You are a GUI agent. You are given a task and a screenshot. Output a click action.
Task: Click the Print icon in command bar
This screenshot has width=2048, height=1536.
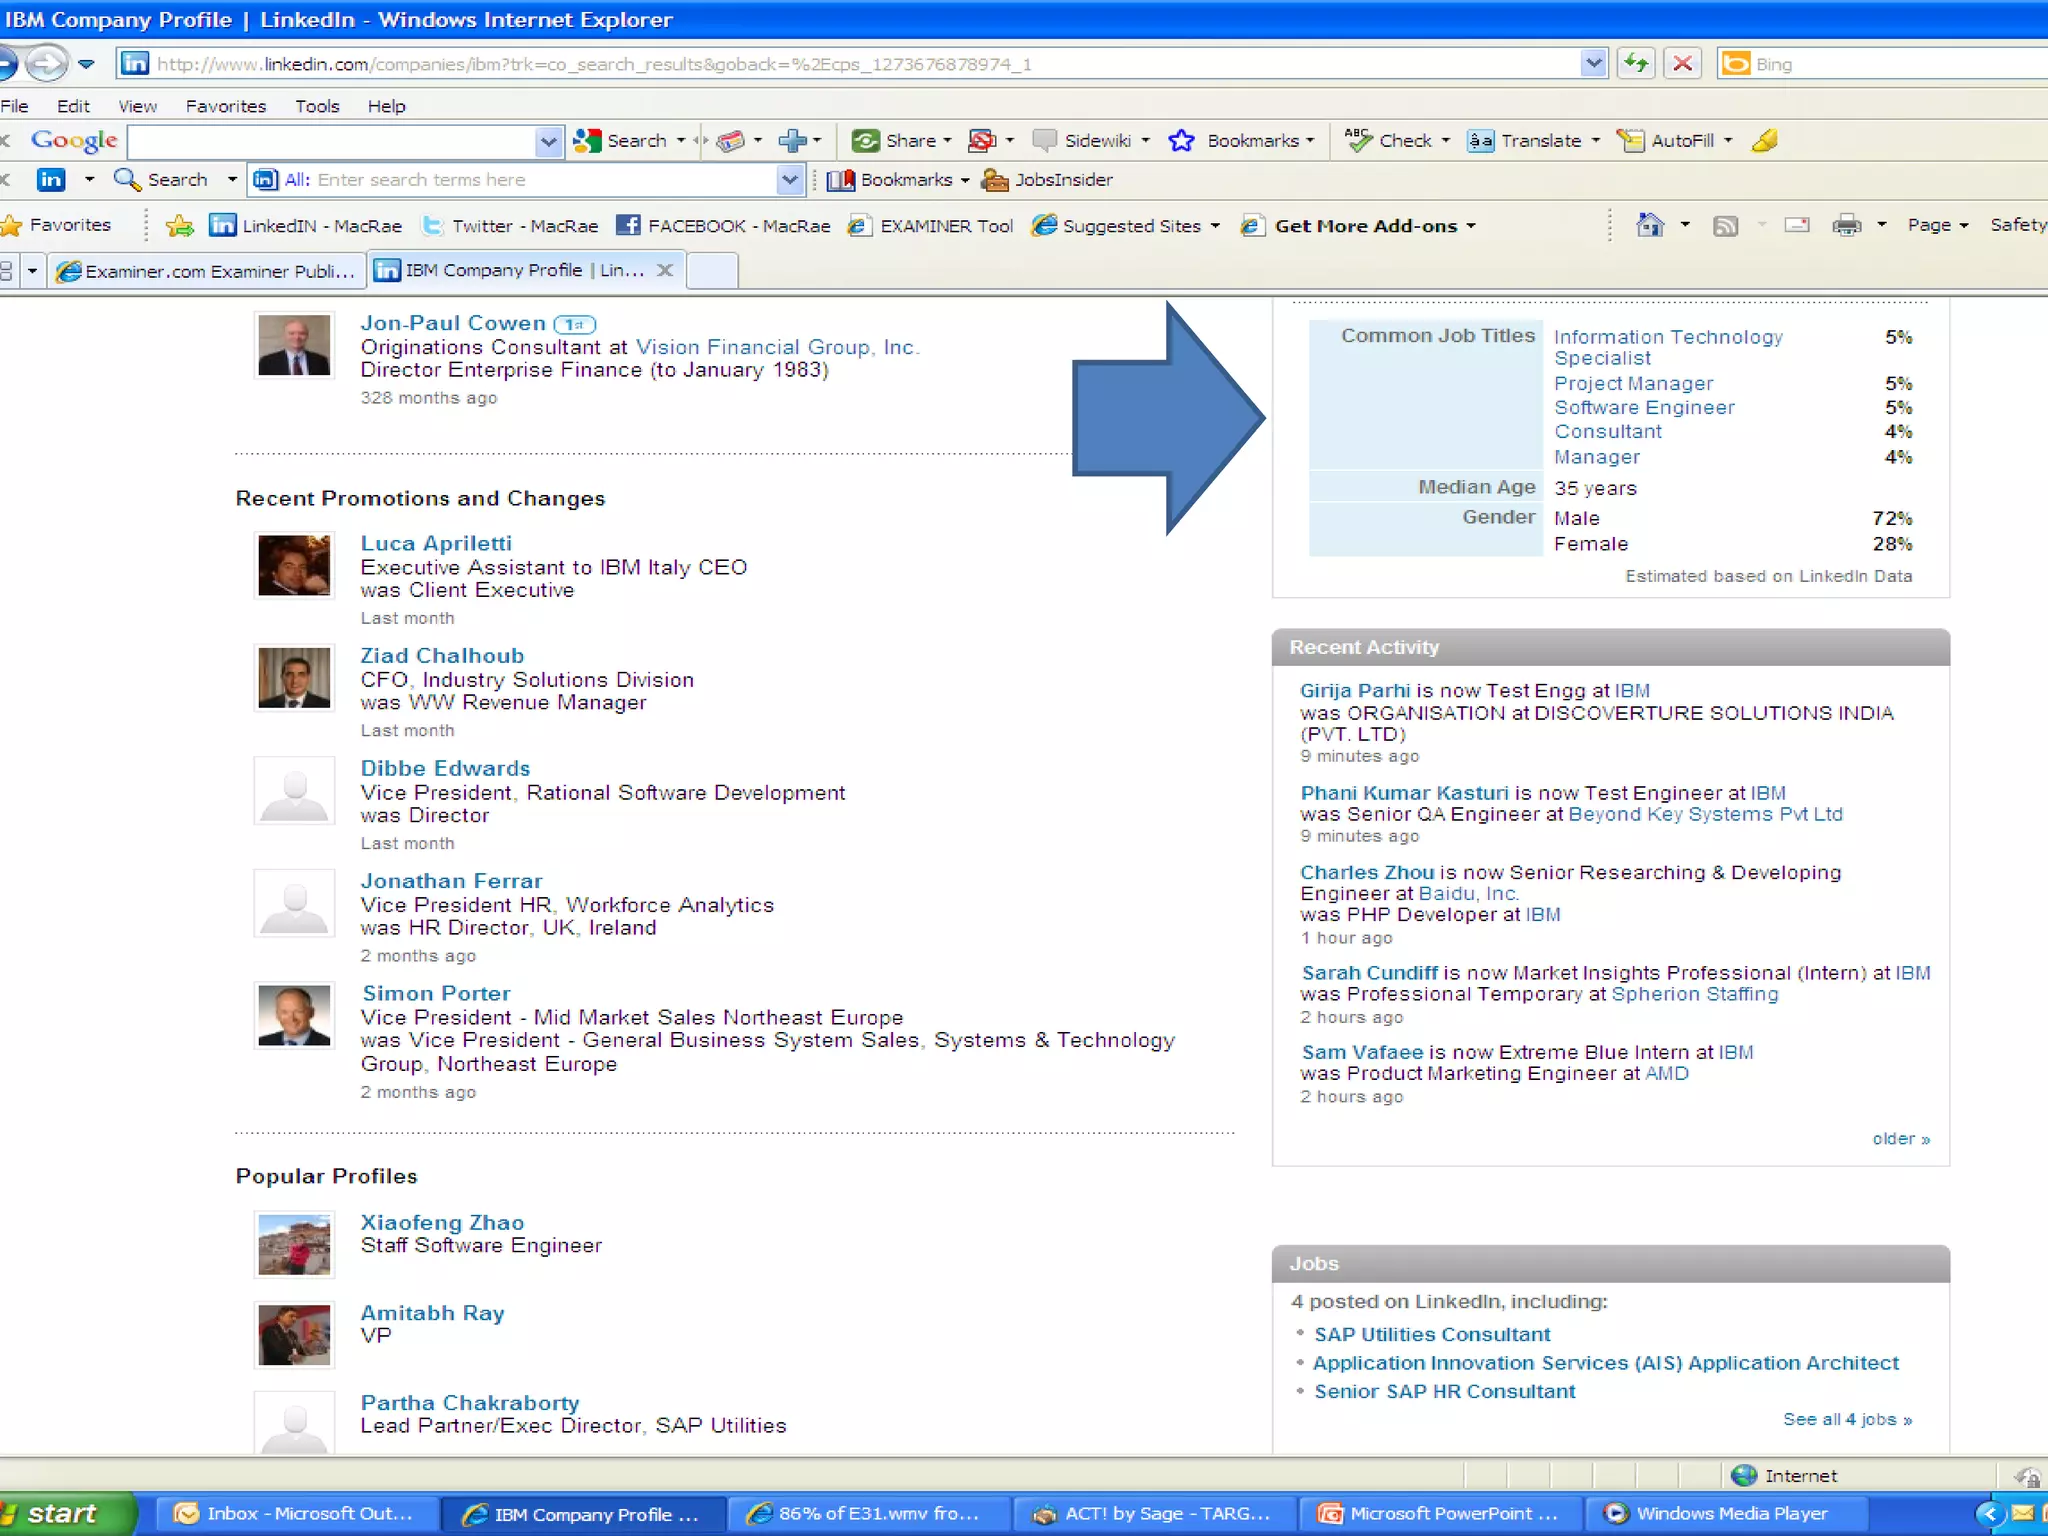point(1846,225)
